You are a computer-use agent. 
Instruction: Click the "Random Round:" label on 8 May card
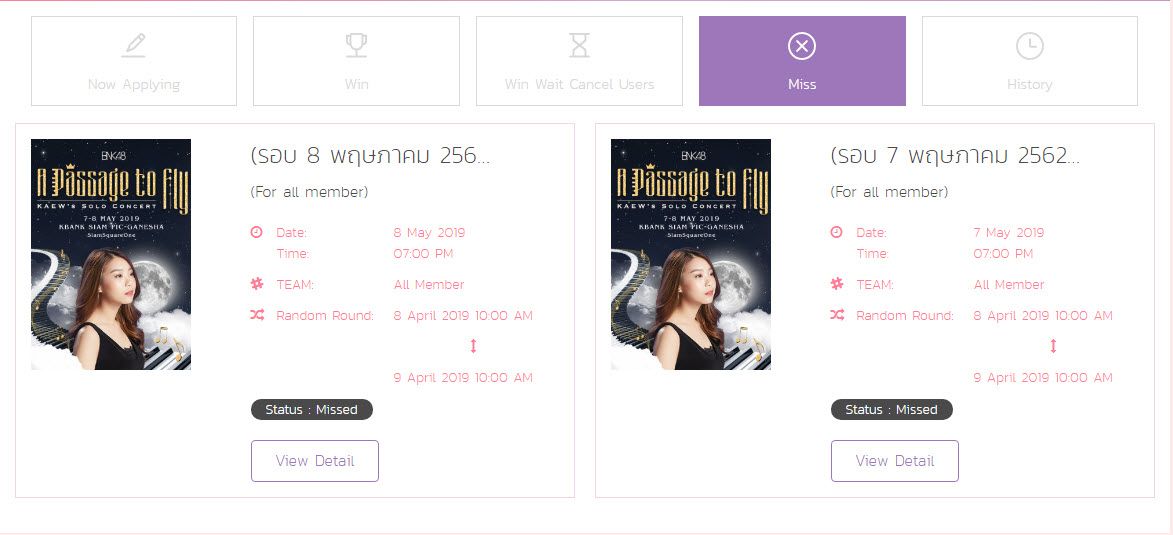point(325,316)
